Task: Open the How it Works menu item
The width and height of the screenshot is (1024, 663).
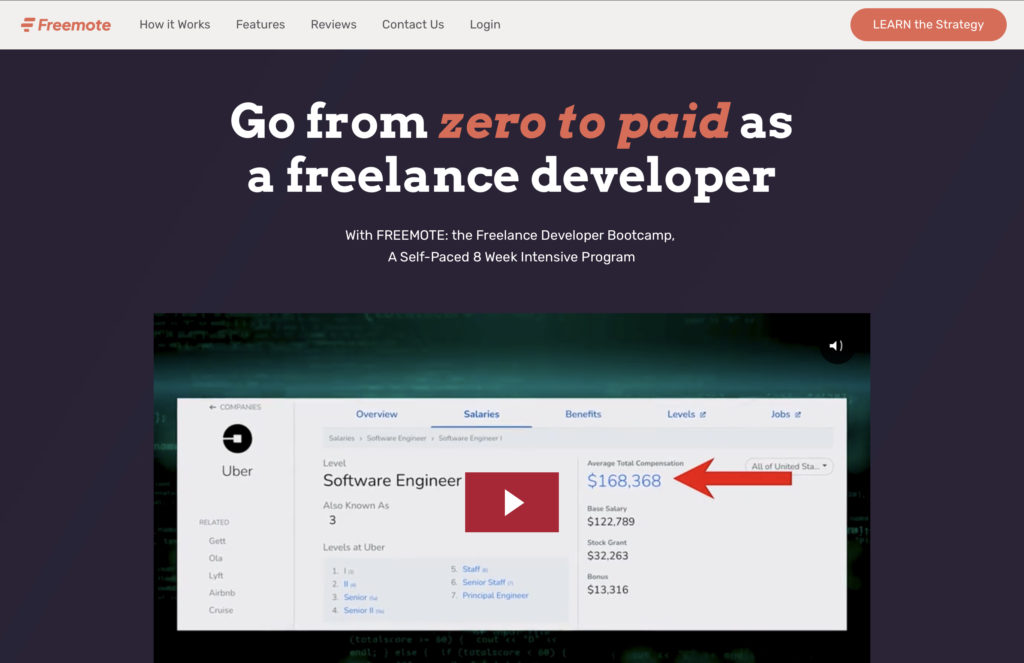Action: point(175,24)
